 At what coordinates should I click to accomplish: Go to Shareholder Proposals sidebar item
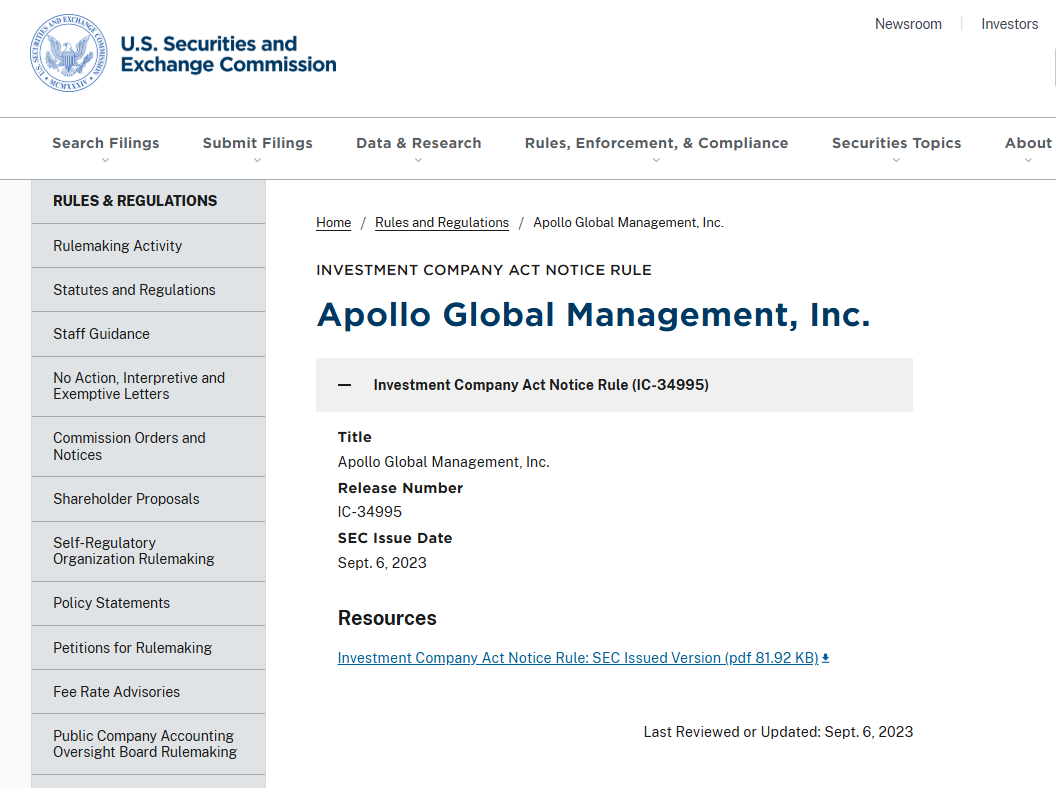coord(126,499)
